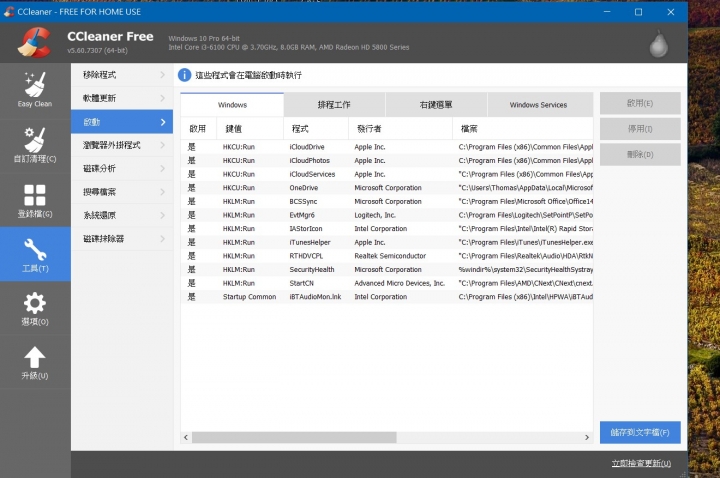Open 軟體更新 software updater item
The image size is (720, 478).
(122, 98)
